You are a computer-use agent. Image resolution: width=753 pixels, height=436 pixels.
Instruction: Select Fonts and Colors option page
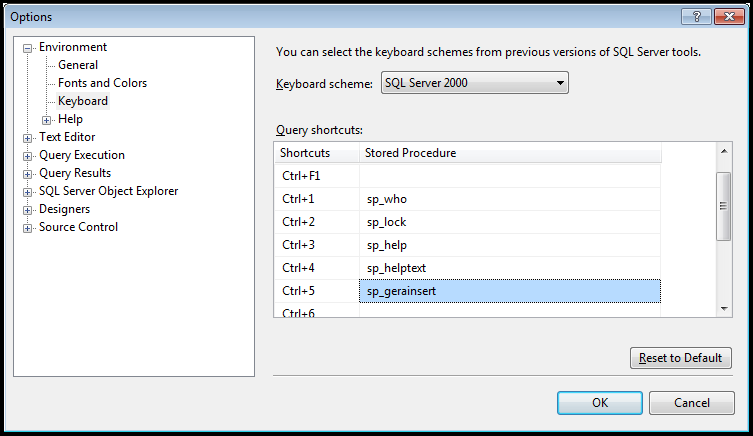(x=102, y=83)
